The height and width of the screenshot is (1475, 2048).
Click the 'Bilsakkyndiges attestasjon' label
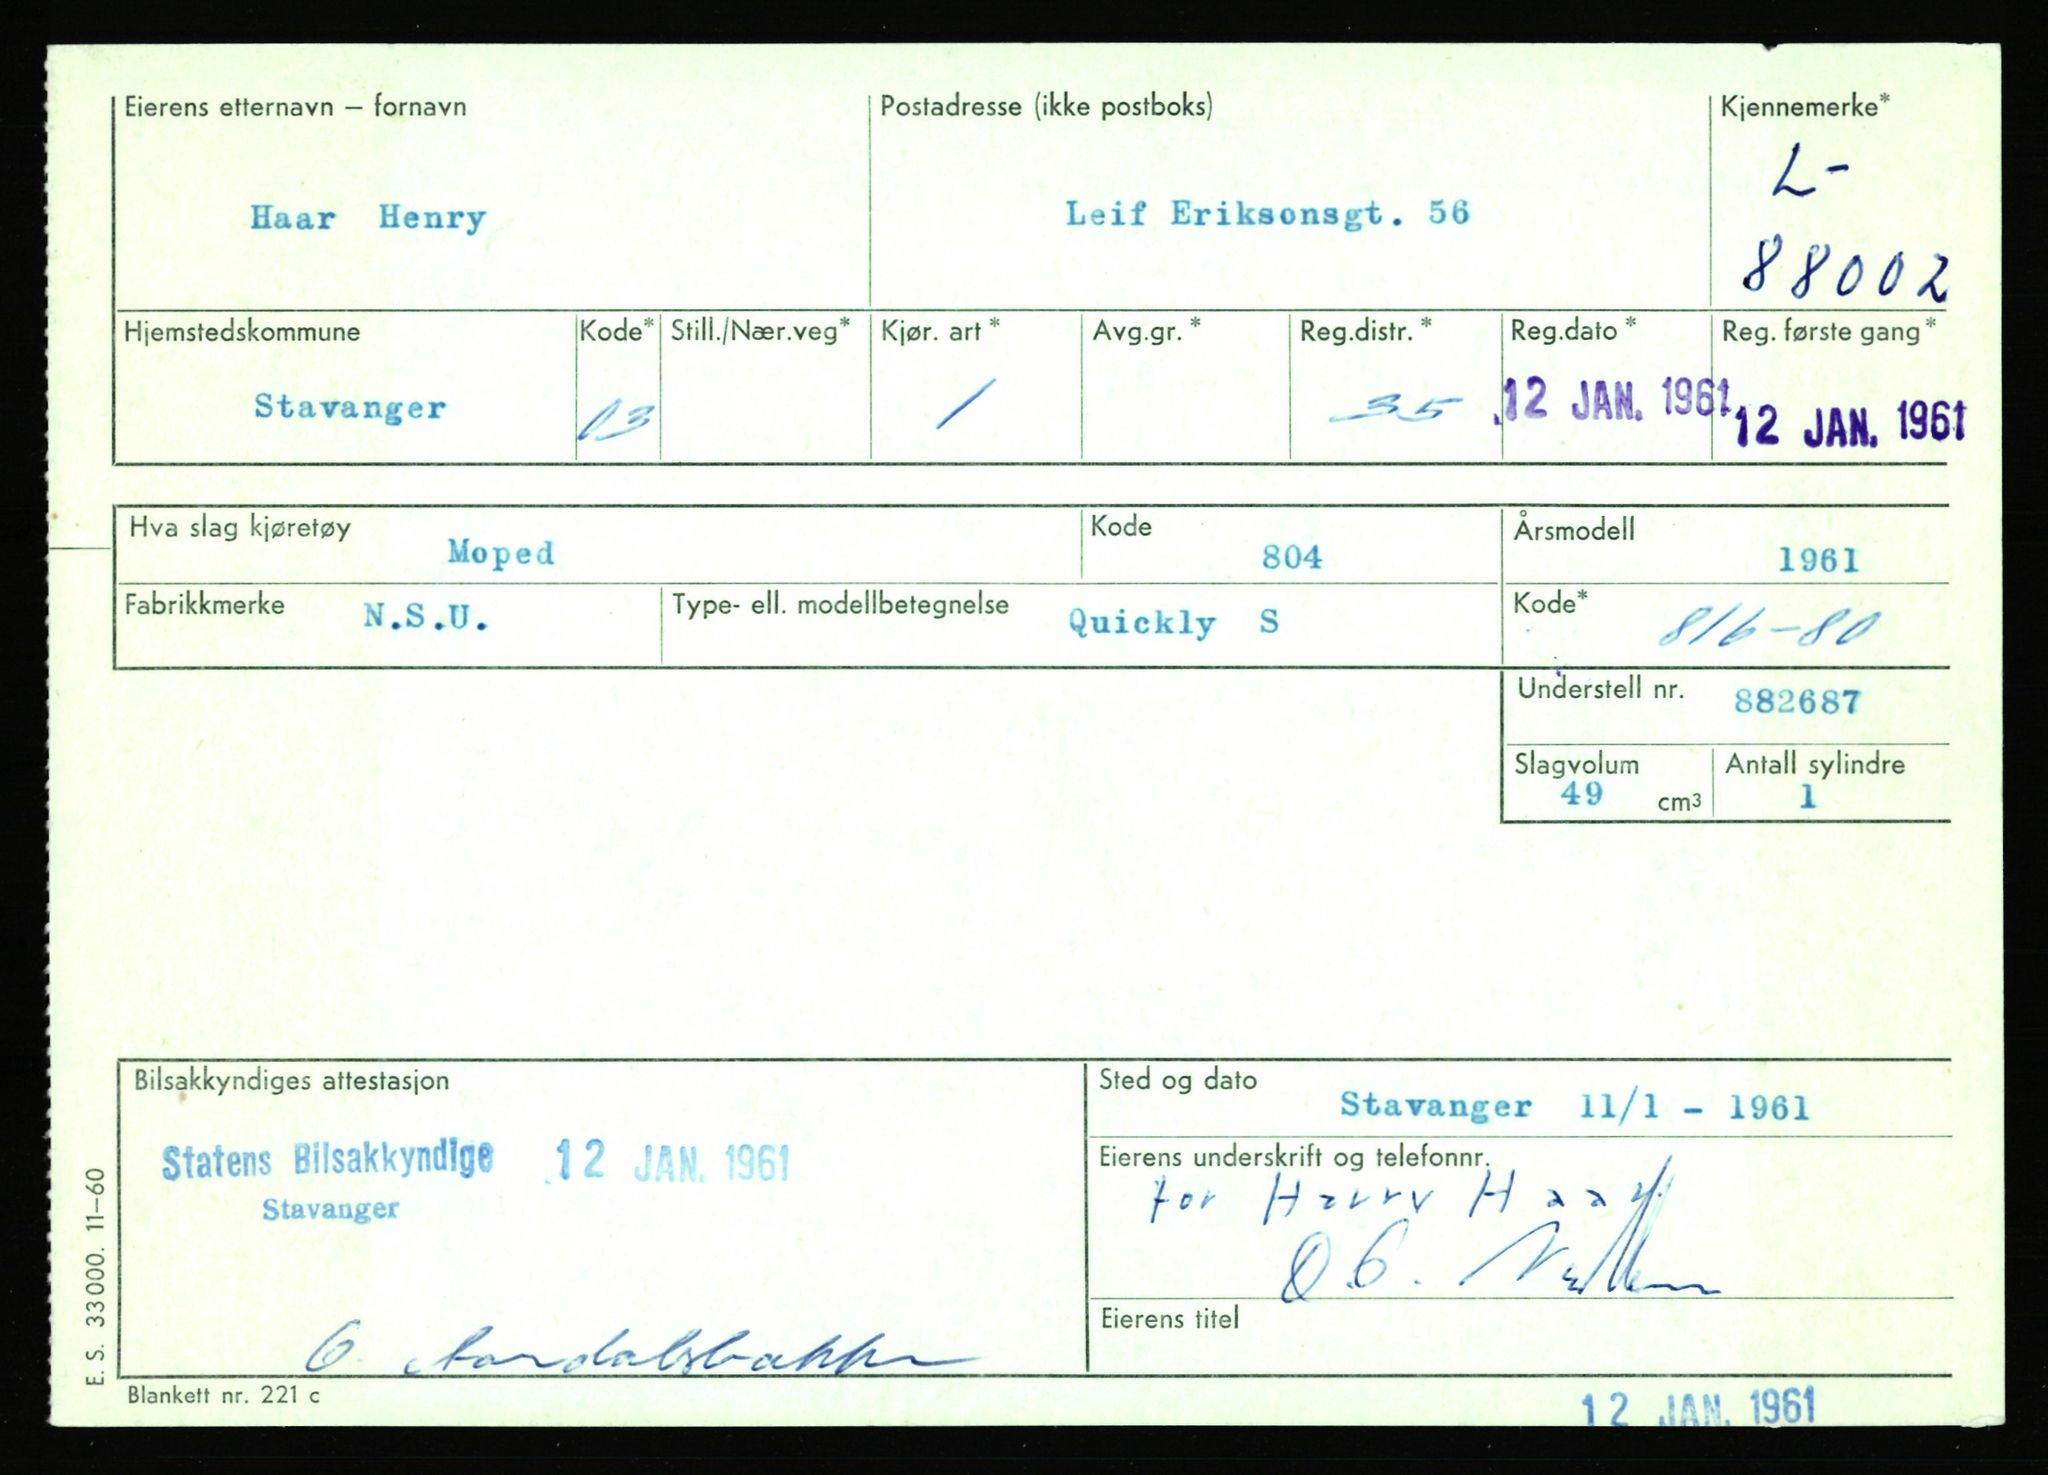(x=291, y=1081)
